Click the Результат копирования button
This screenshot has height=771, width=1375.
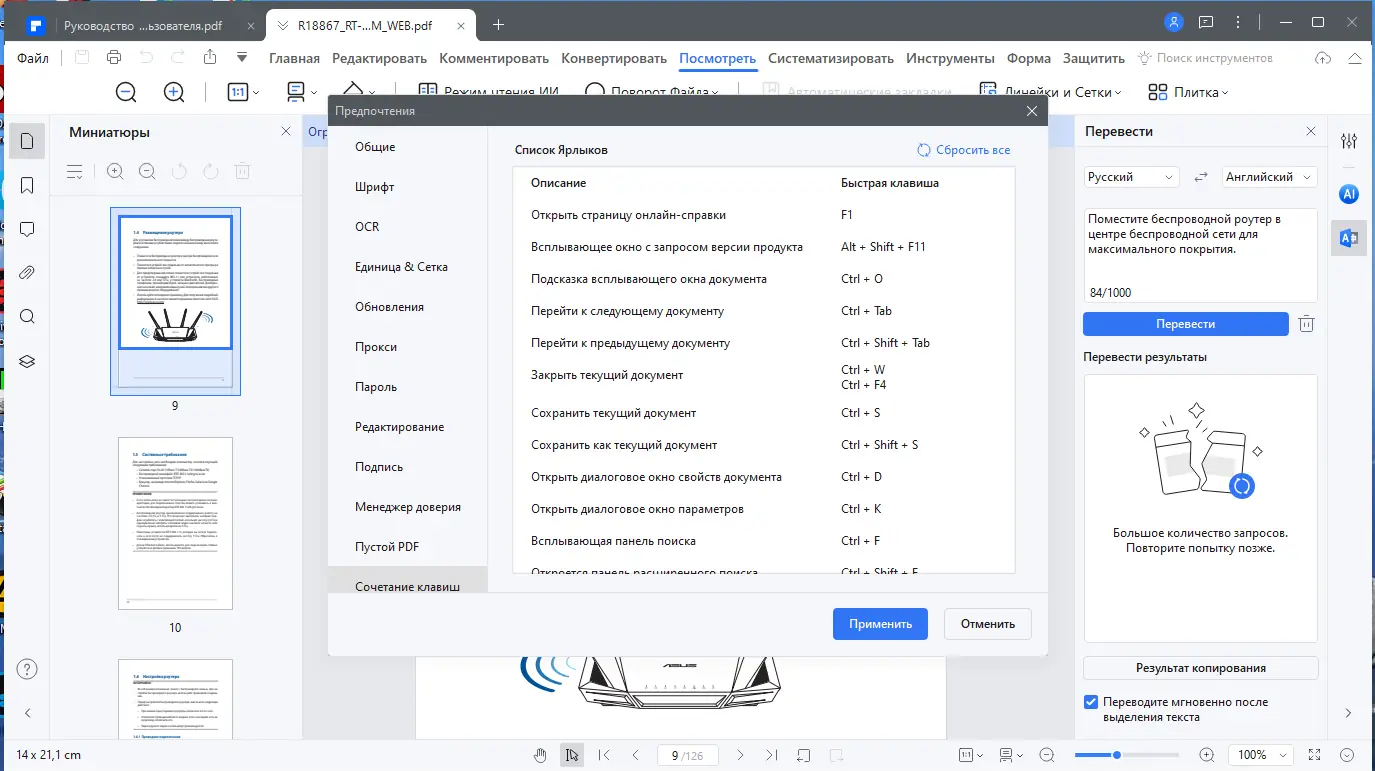click(1201, 668)
